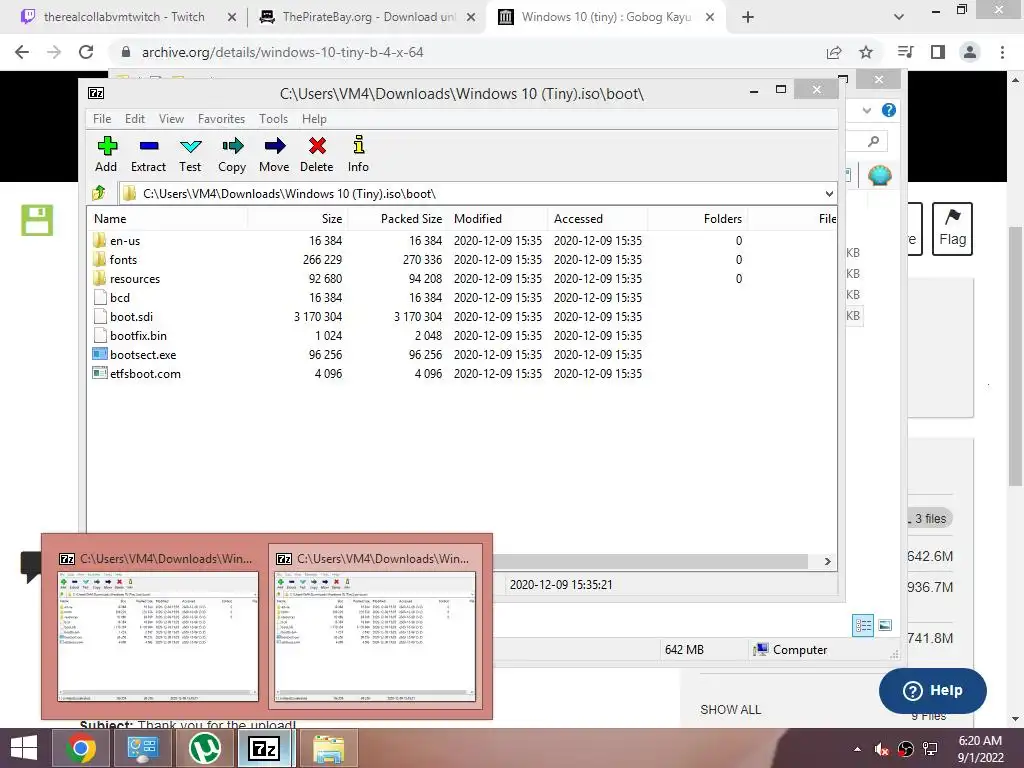1024x768 pixels.
Task: Switch to ThePirateBay.org browser tab
Action: point(368,17)
